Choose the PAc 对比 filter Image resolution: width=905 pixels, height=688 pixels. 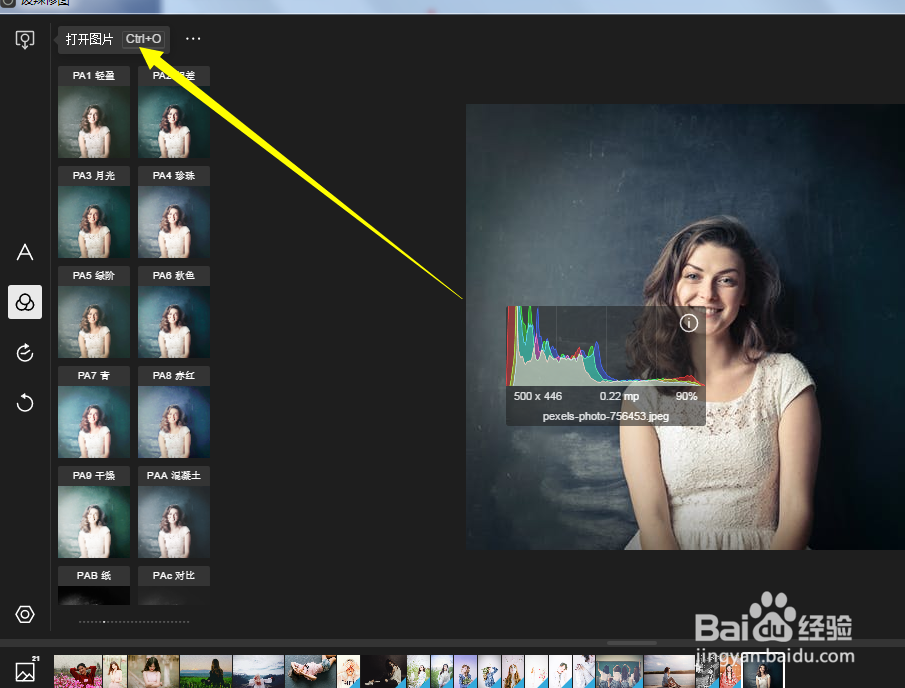tap(174, 585)
